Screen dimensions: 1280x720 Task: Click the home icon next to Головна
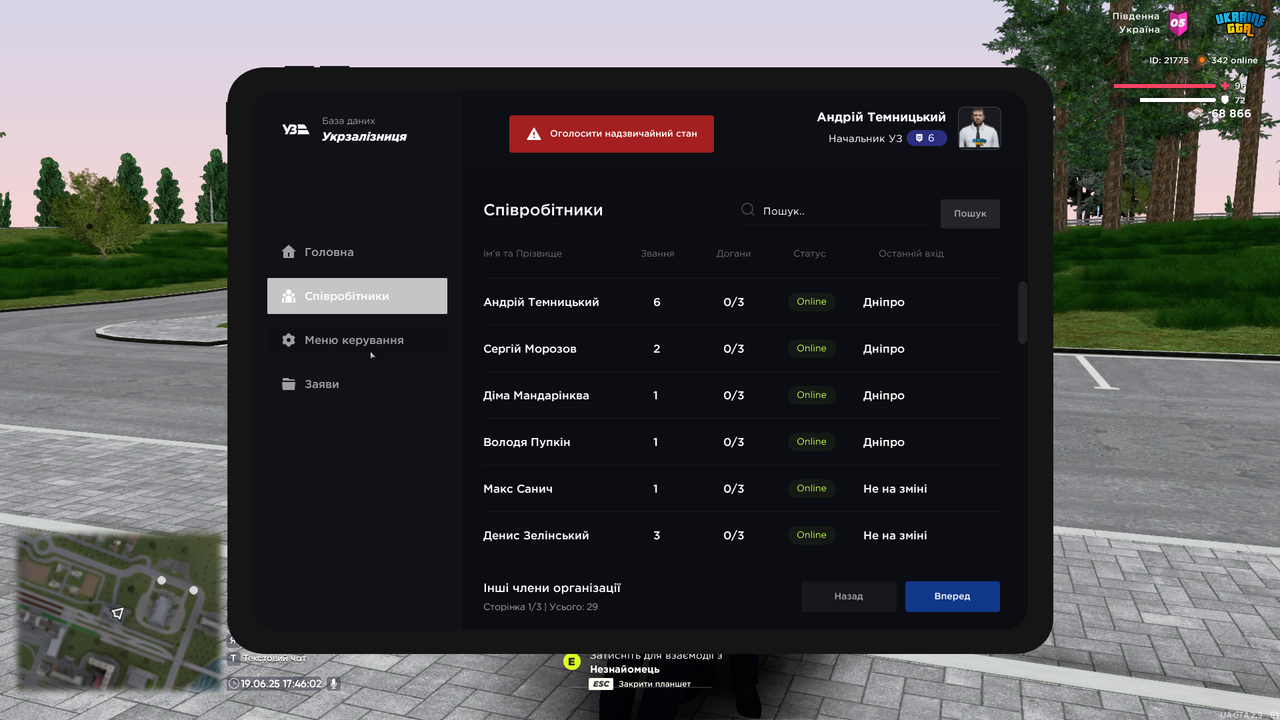click(x=289, y=252)
